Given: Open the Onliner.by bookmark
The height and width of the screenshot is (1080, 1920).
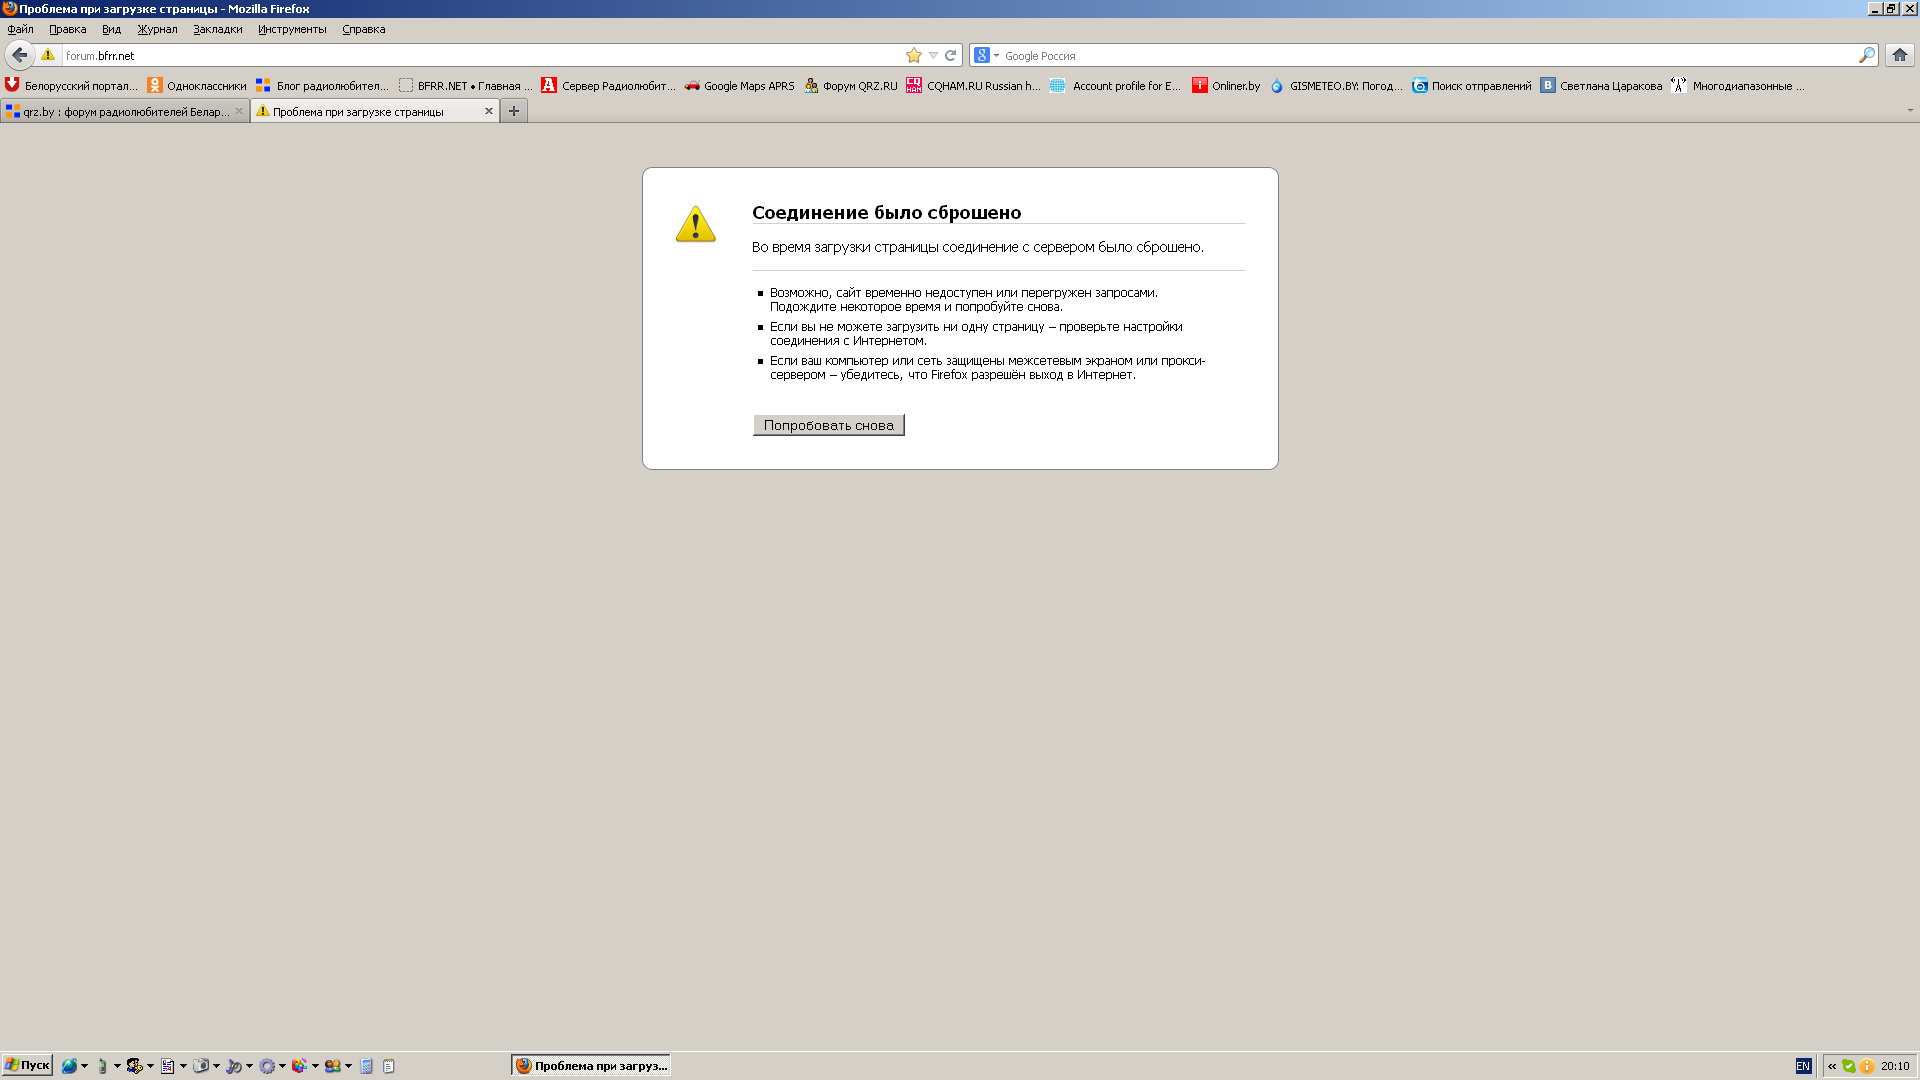Looking at the screenshot, I should (x=1226, y=86).
